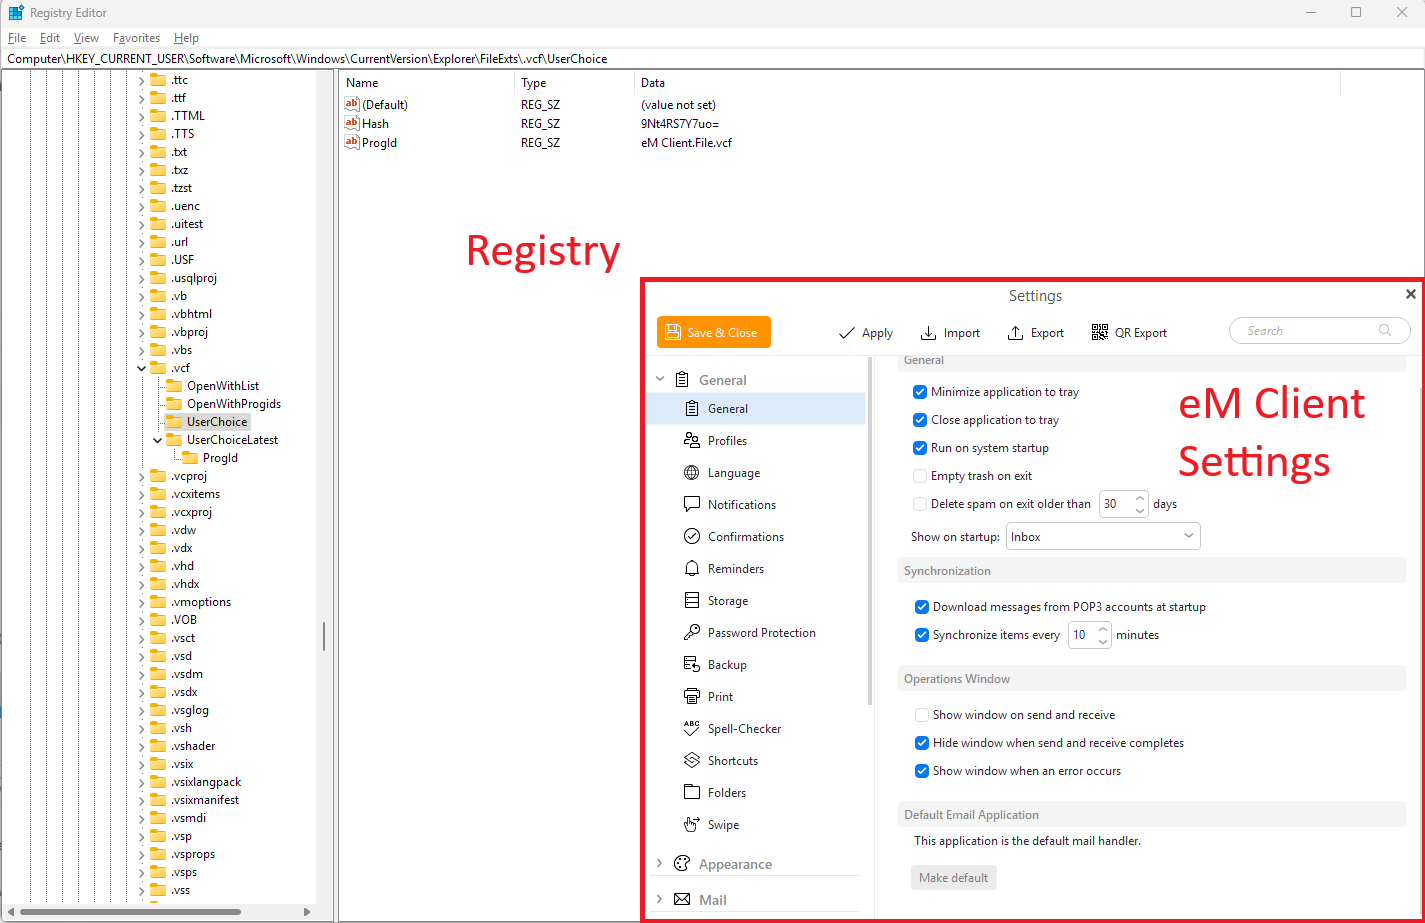Click the Swipe hand icon

691,825
